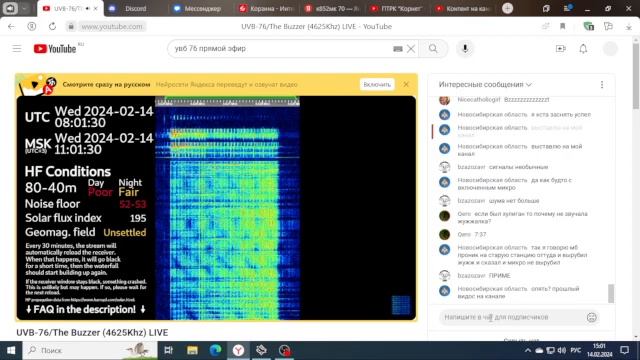Image resolution: width=640 pixels, height=360 pixels.
Task: Open the new tab plus button
Action: coord(507,8)
